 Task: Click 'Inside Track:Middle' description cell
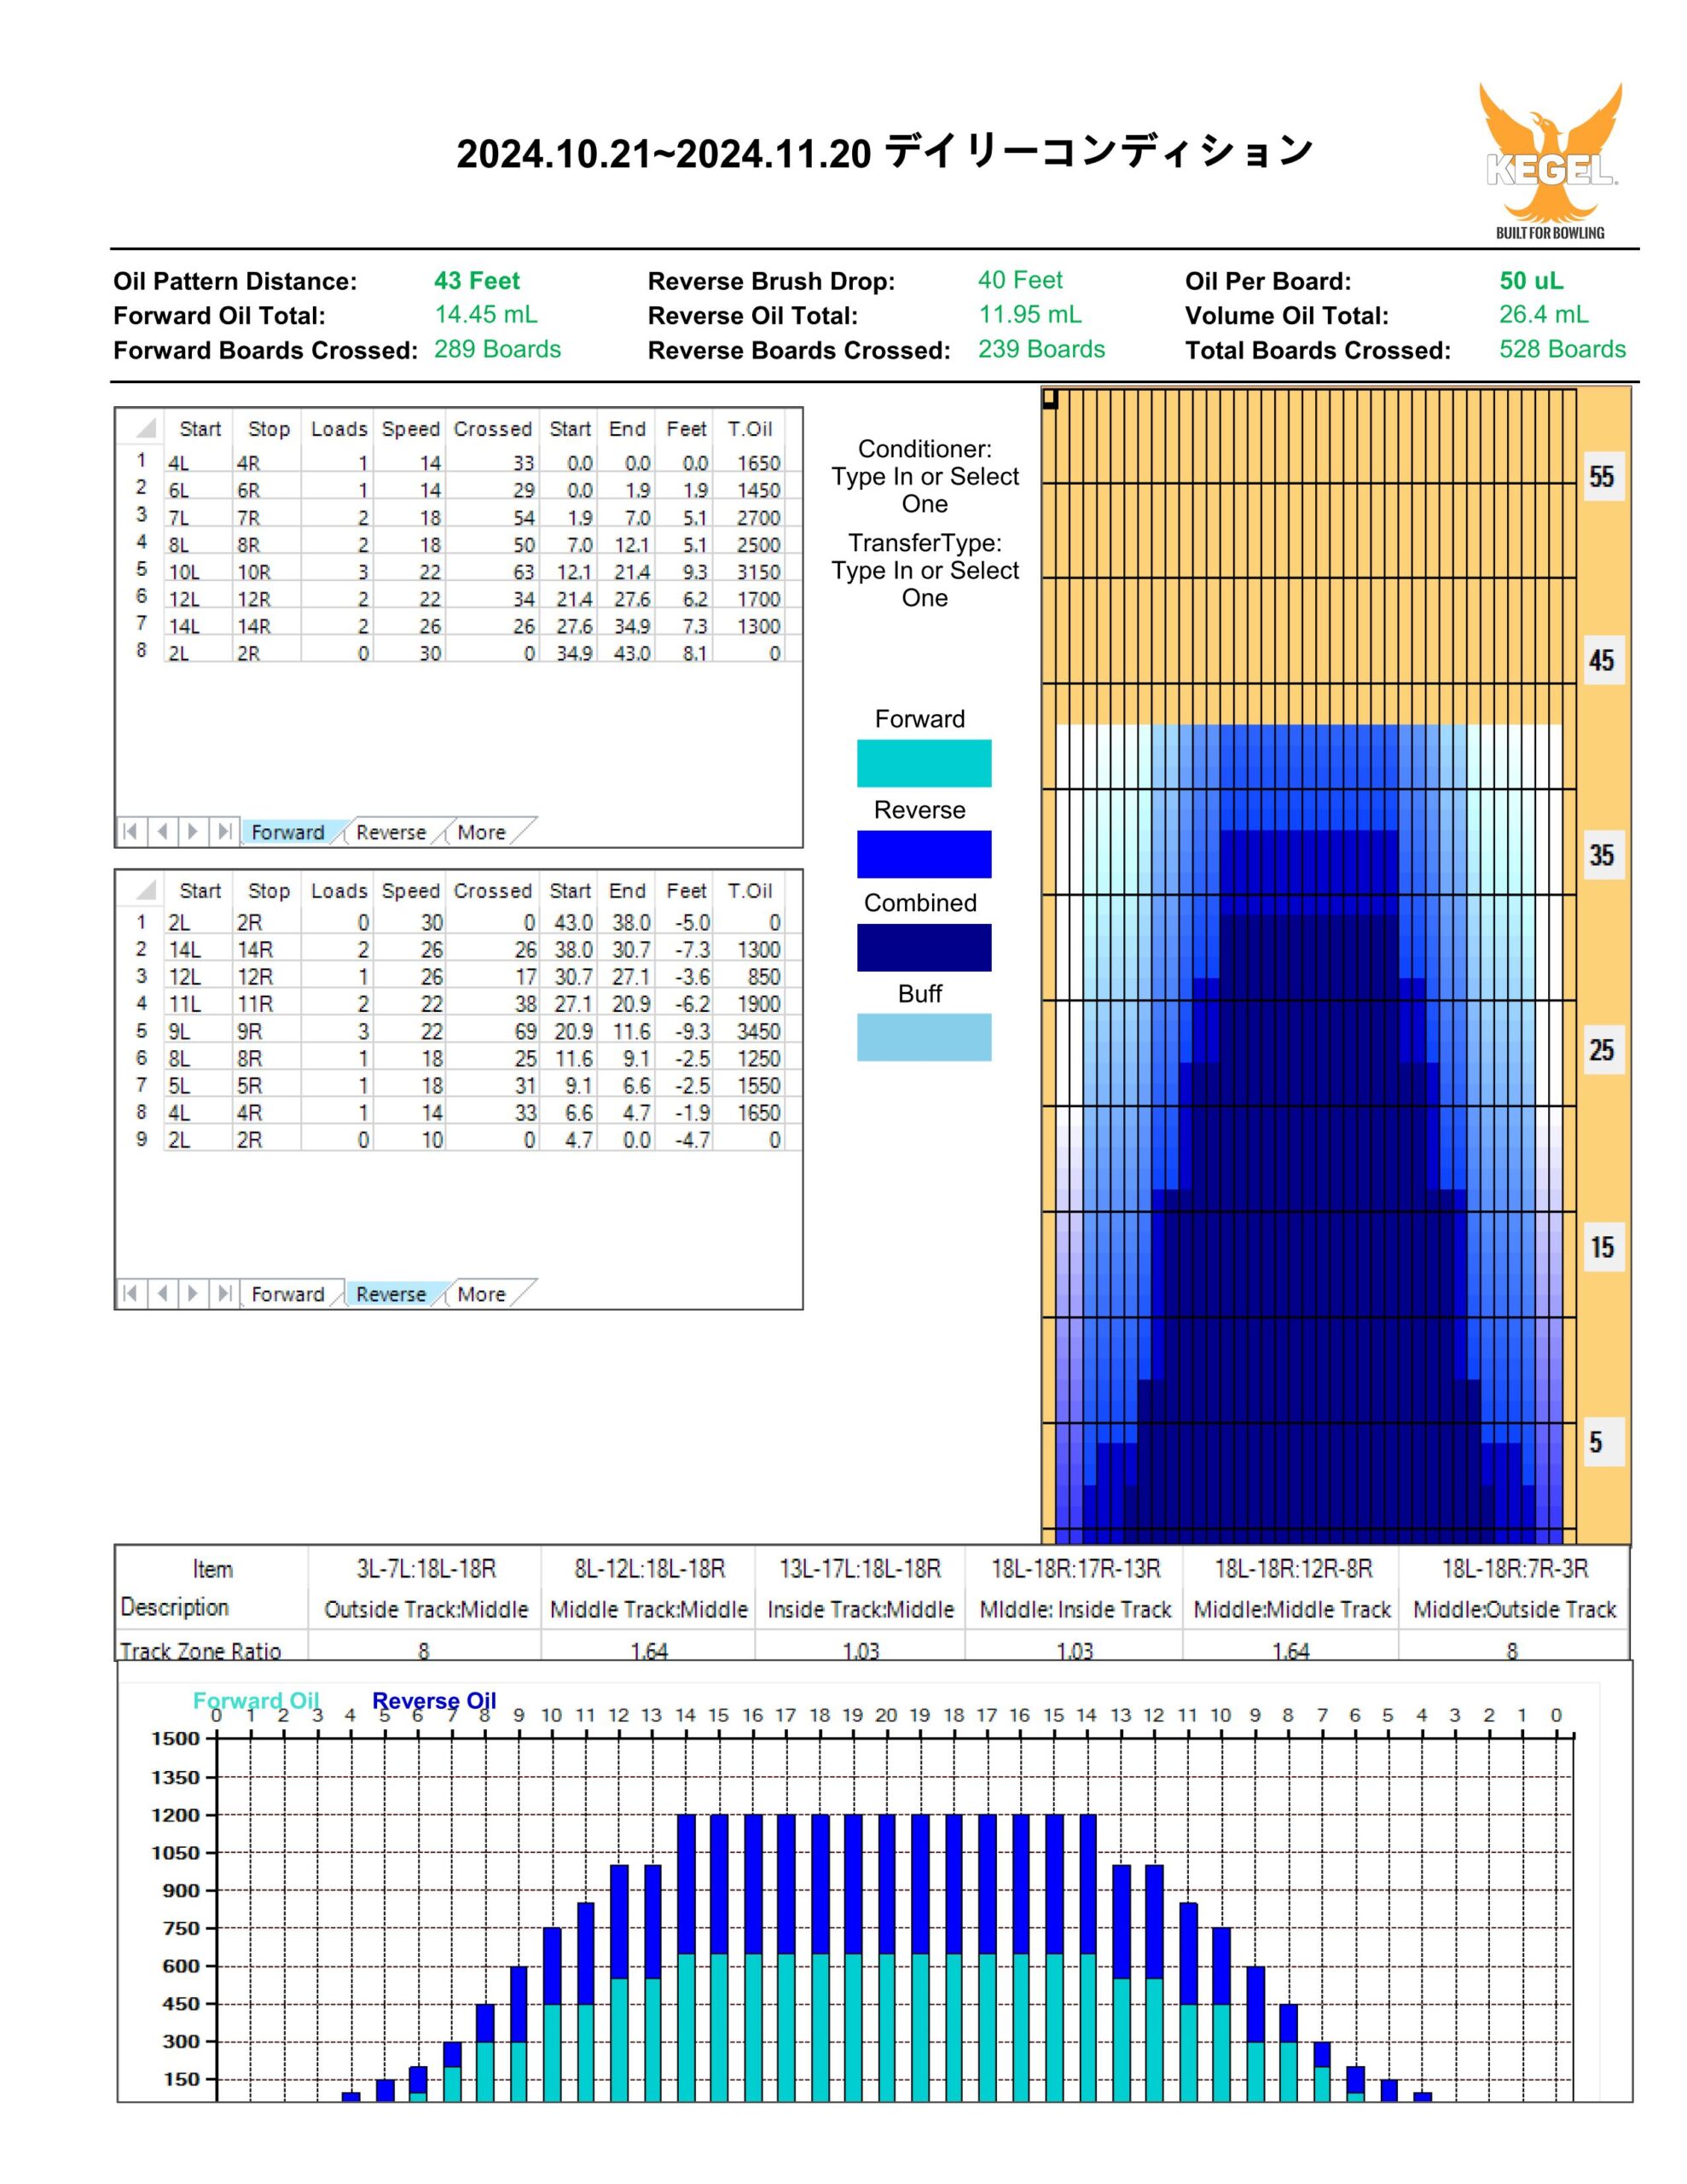(x=860, y=1610)
